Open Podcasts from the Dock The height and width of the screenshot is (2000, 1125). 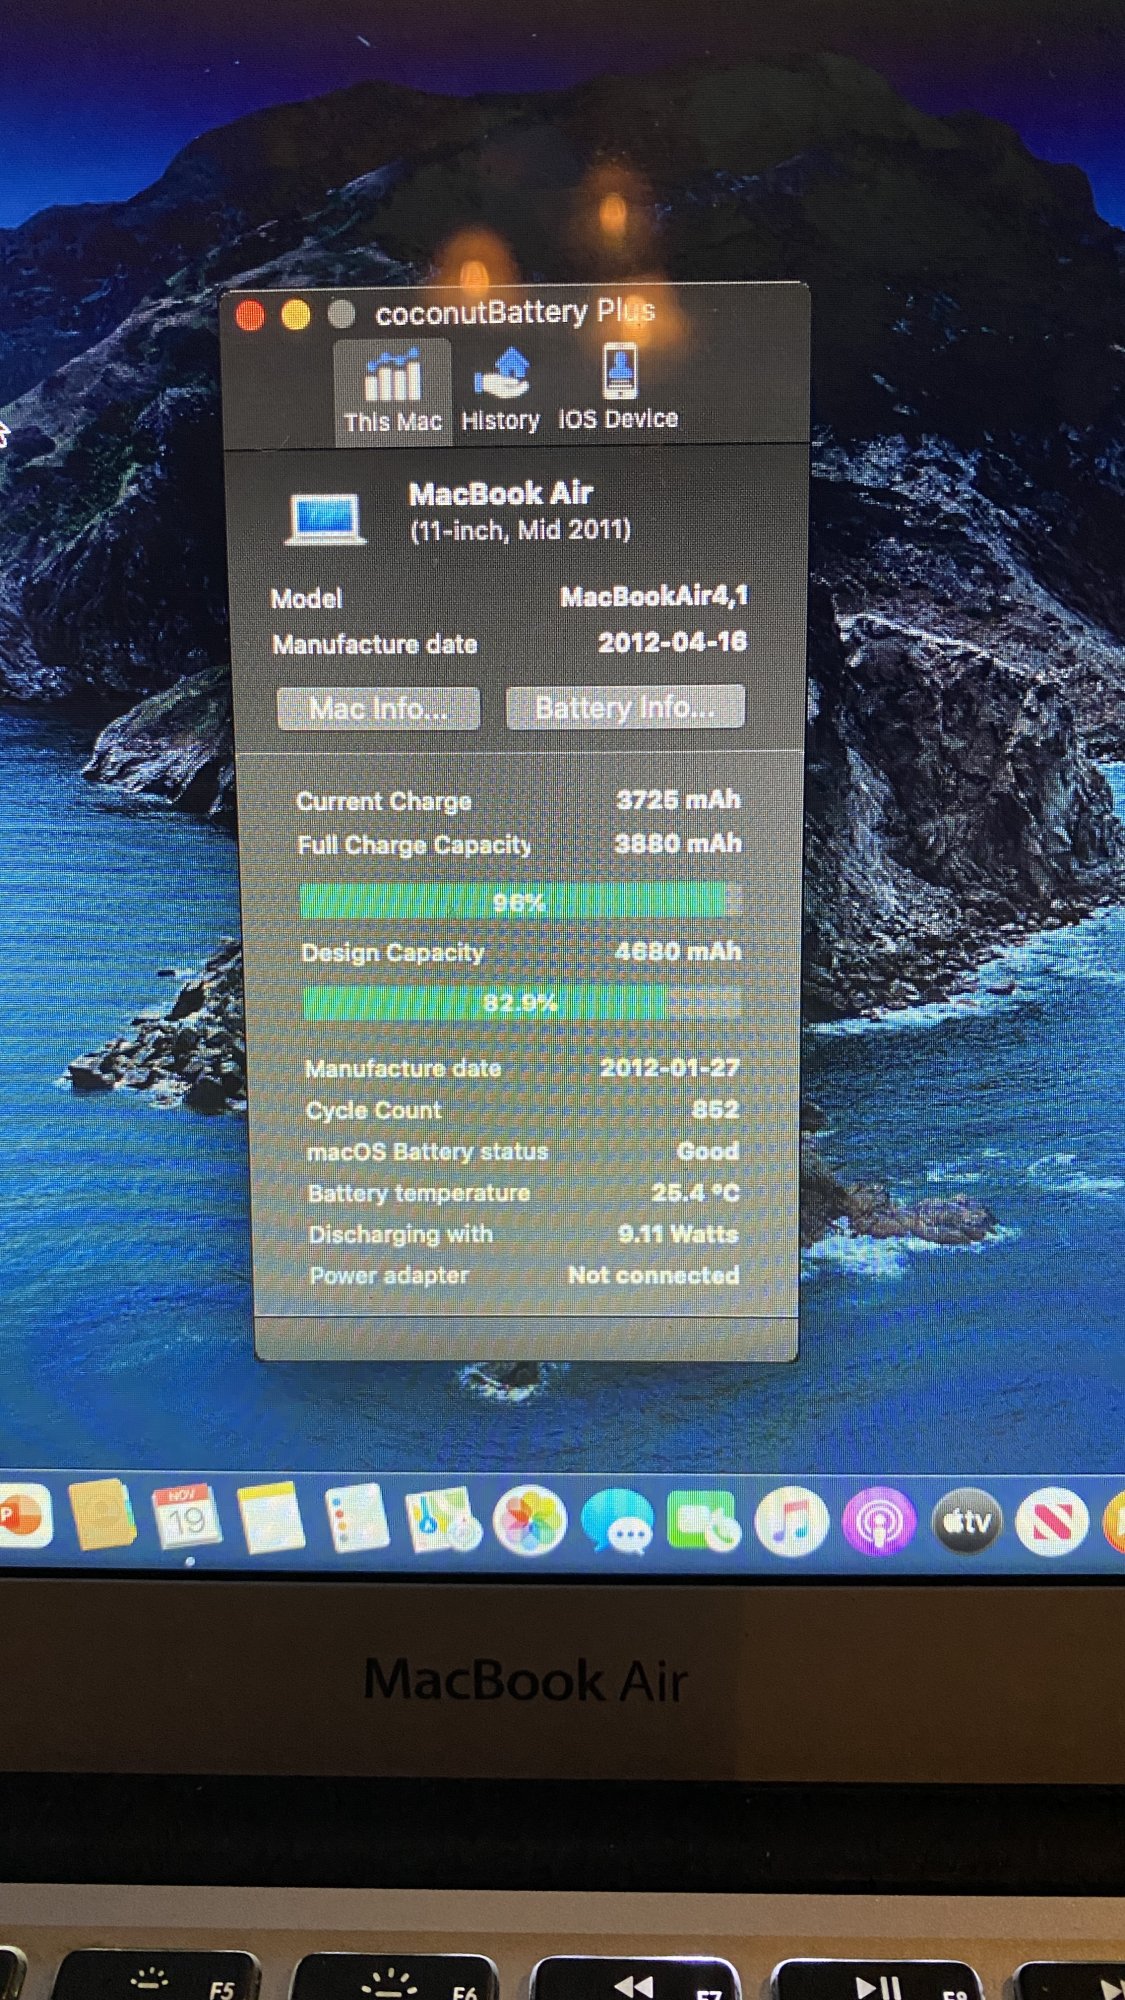pos(879,1521)
